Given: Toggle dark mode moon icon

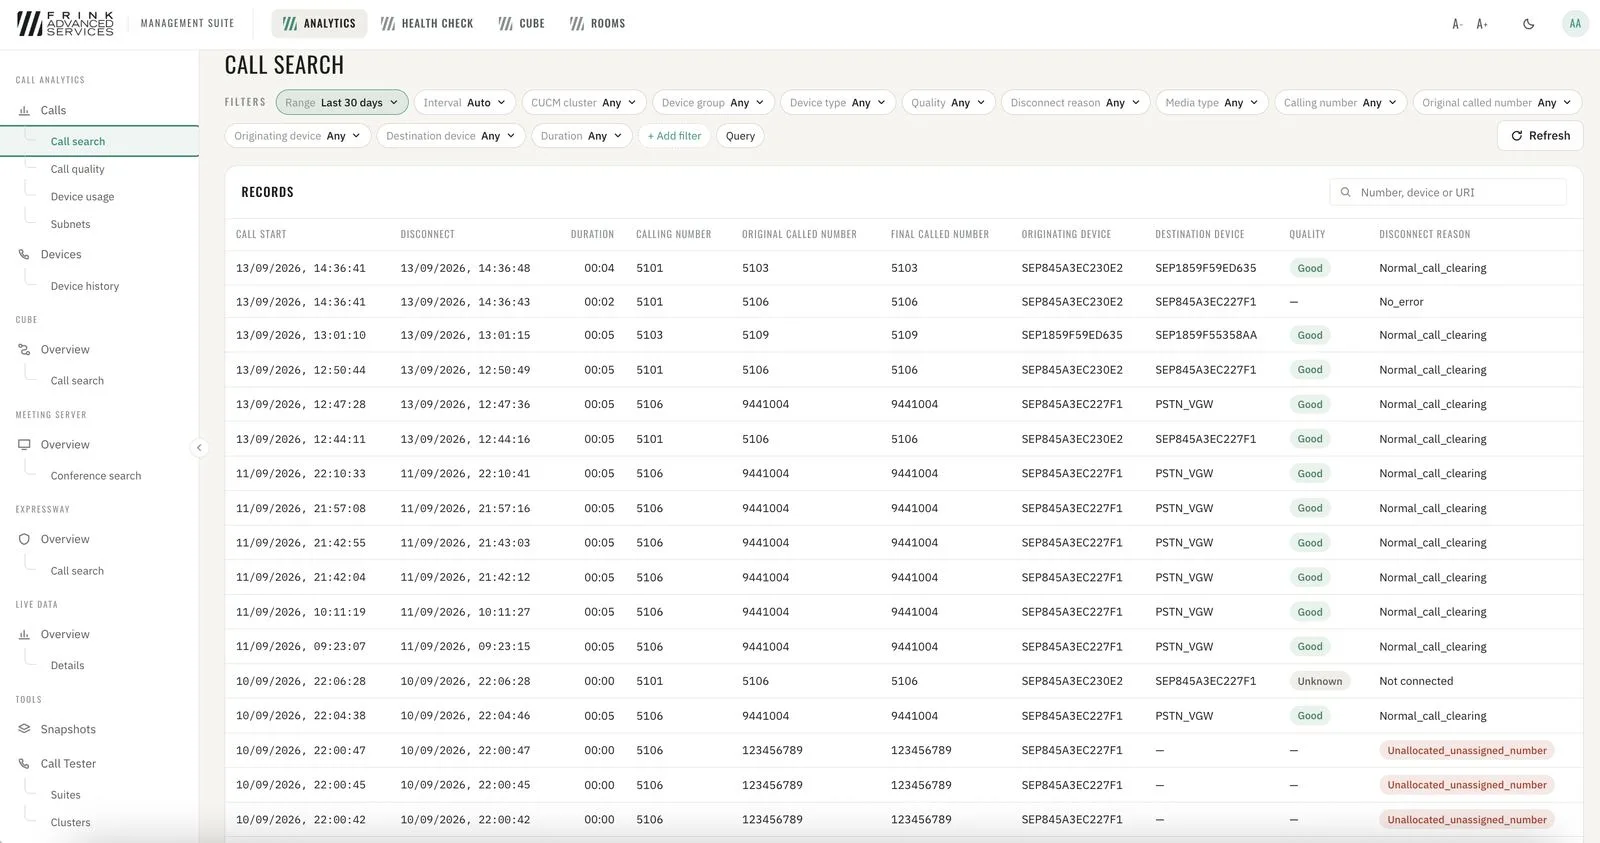Looking at the screenshot, I should (x=1528, y=24).
